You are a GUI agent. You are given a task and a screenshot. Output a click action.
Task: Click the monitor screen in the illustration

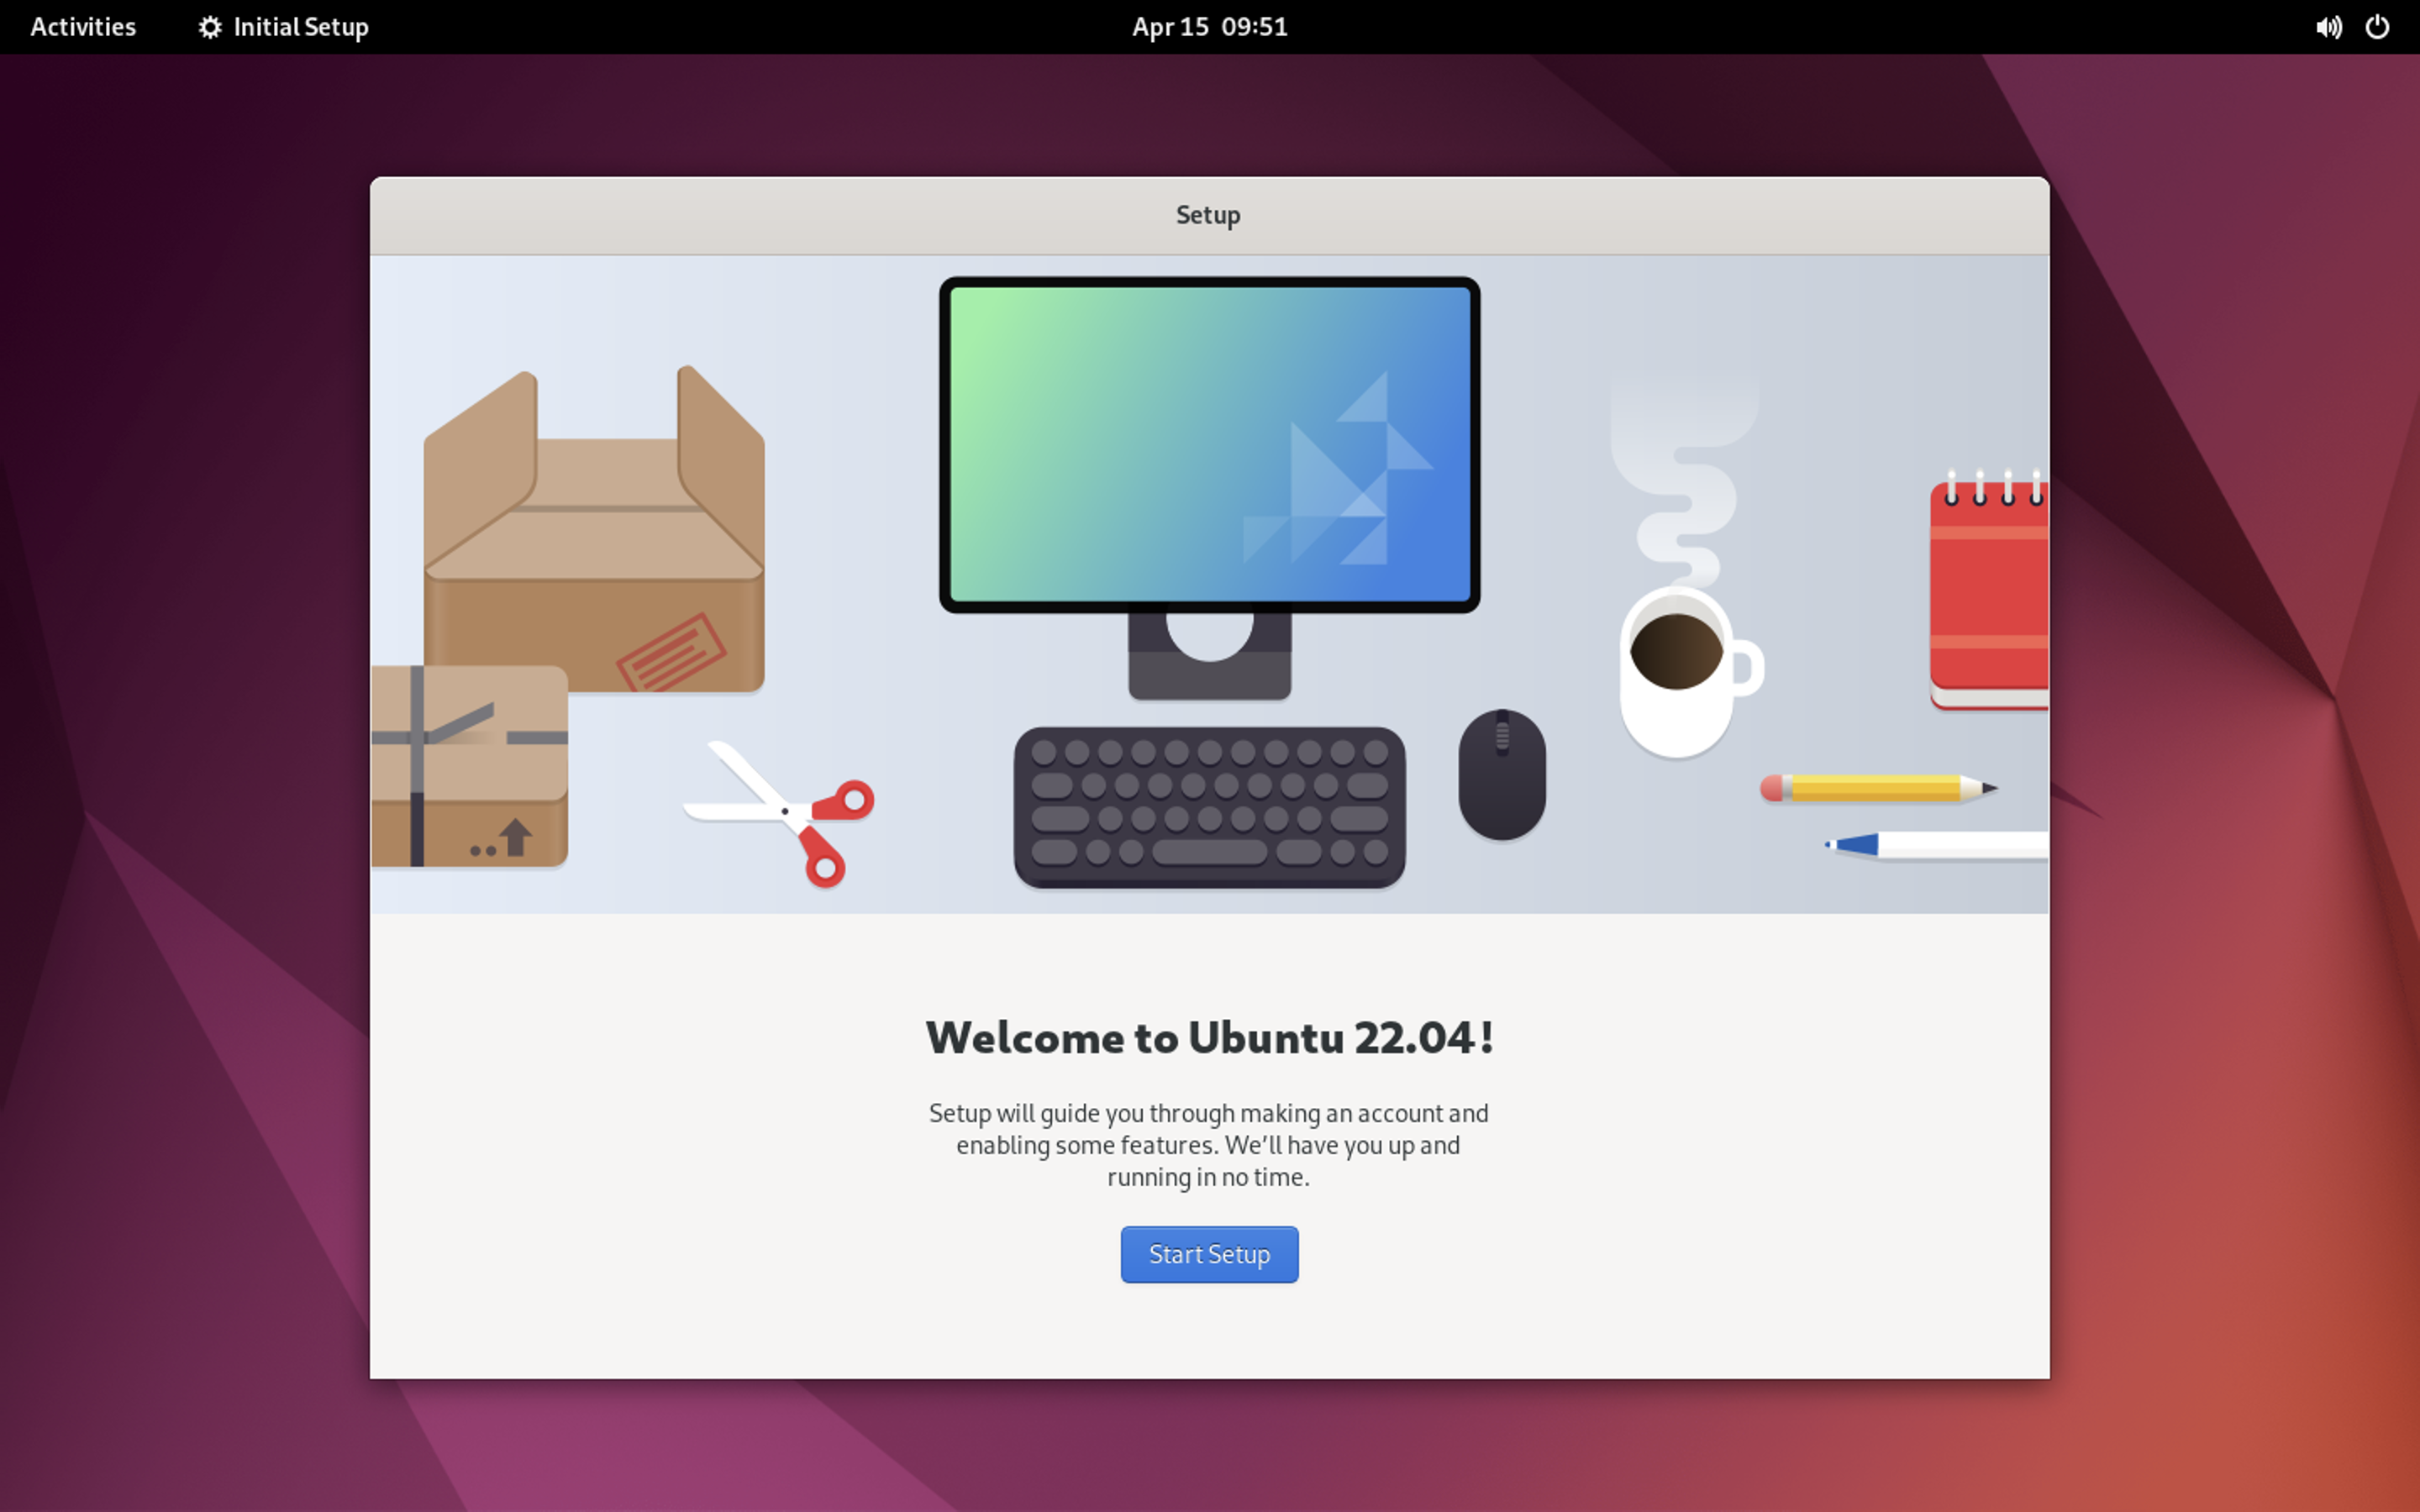pyautogui.click(x=1209, y=445)
